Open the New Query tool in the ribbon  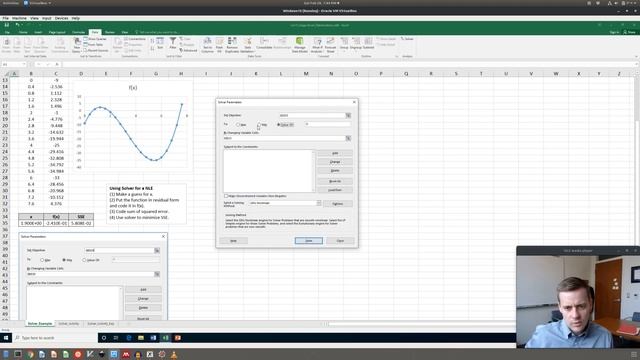click(x=77, y=44)
